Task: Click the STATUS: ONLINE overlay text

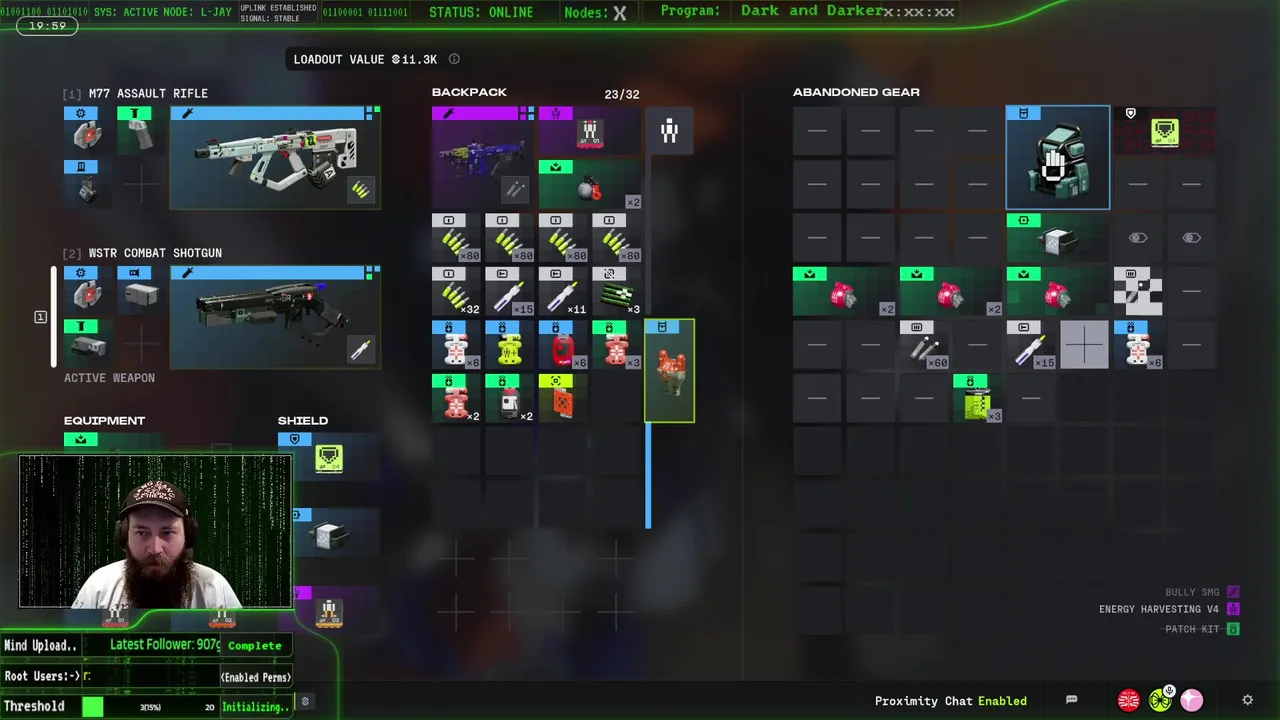Action: pos(481,12)
